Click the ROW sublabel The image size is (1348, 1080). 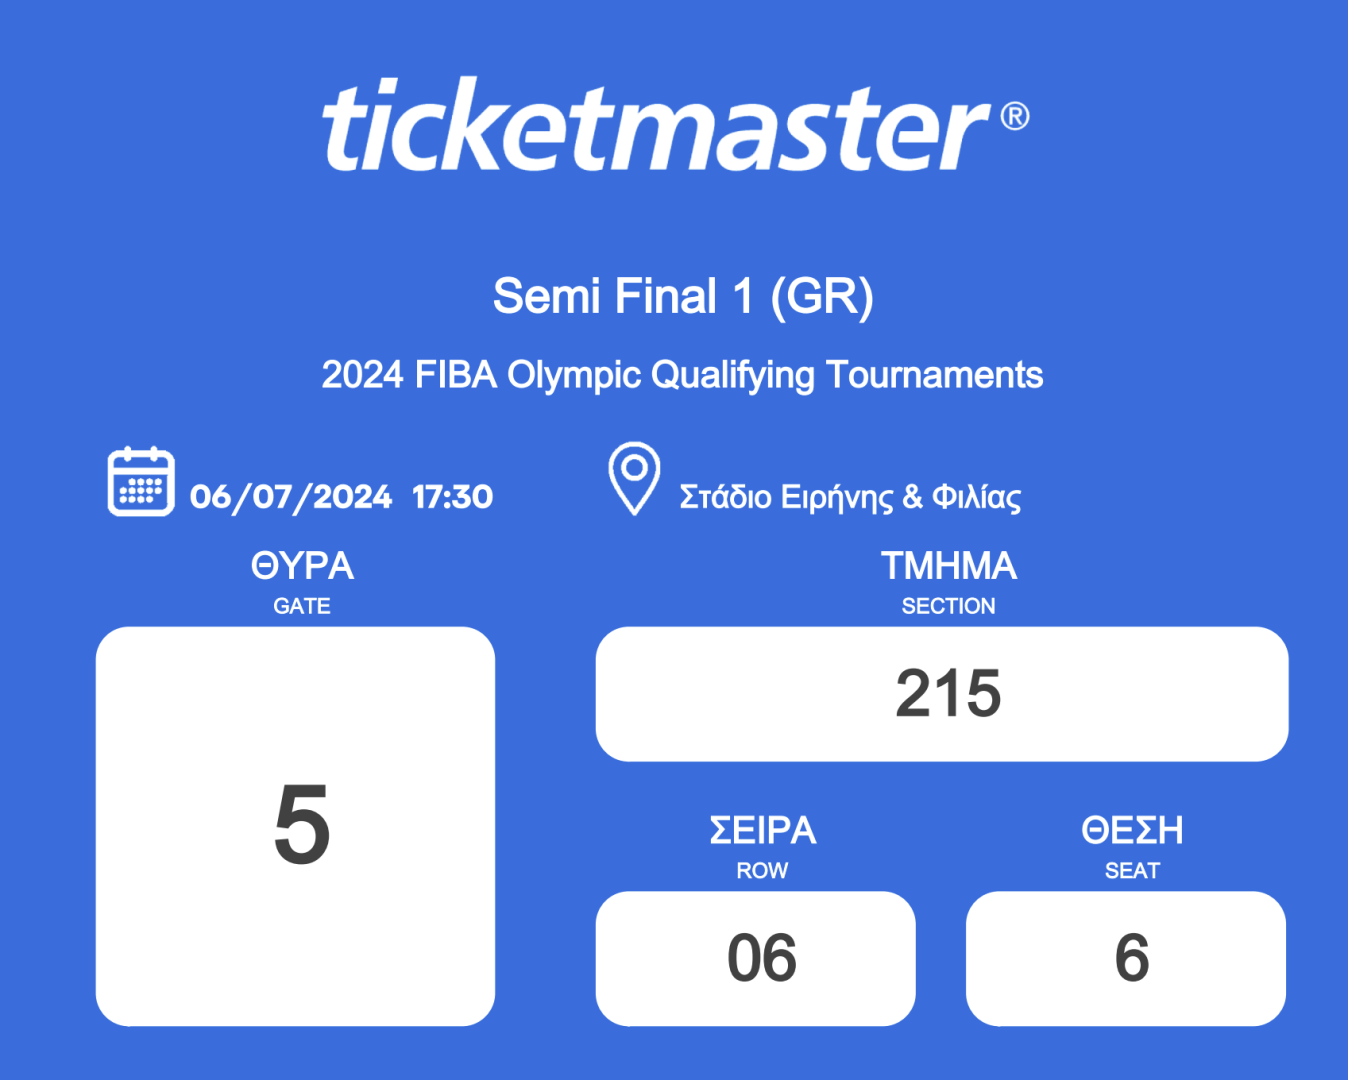pos(762,871)
